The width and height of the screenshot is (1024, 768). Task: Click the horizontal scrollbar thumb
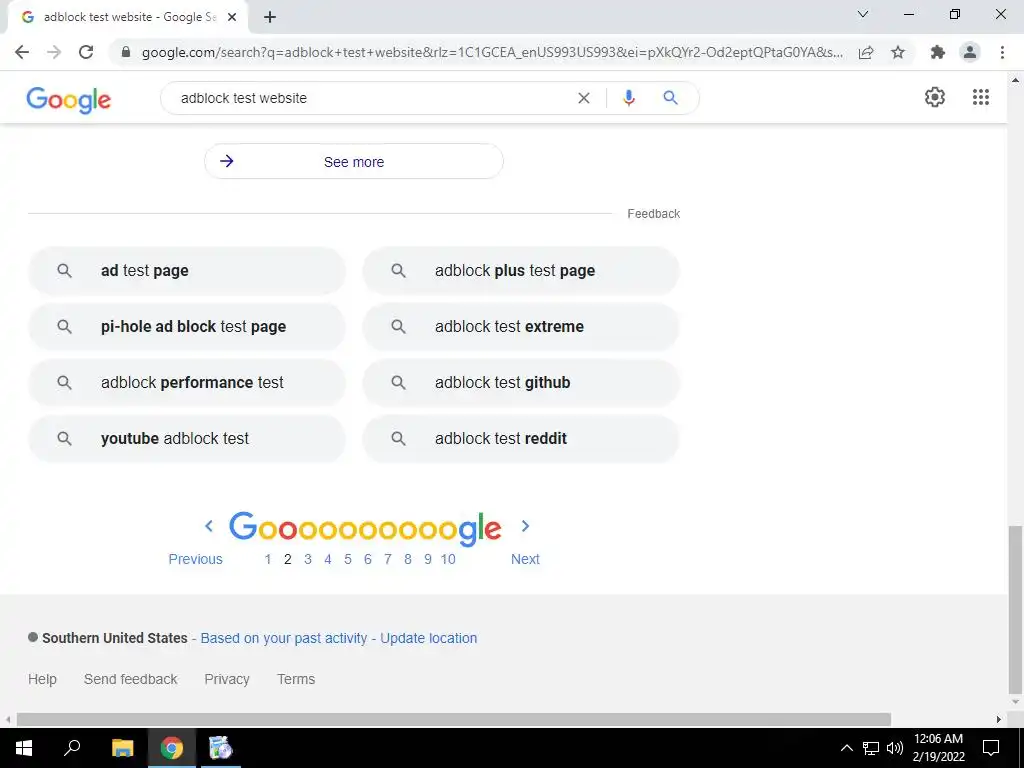(x=454, y=719)
